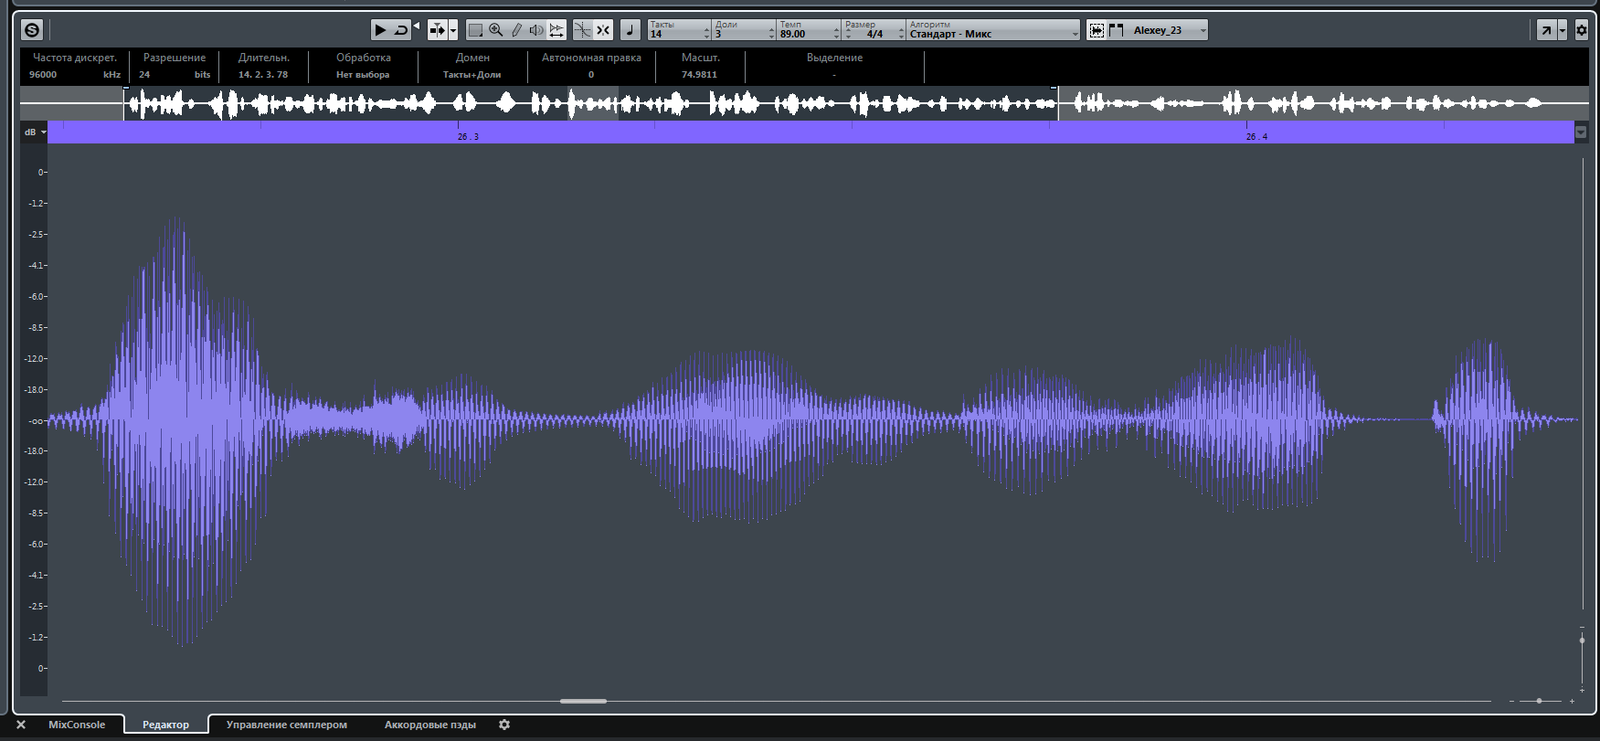Screen dimensions: 1600x741
Task: Click Автономная правка value 0
Action: 591,74
